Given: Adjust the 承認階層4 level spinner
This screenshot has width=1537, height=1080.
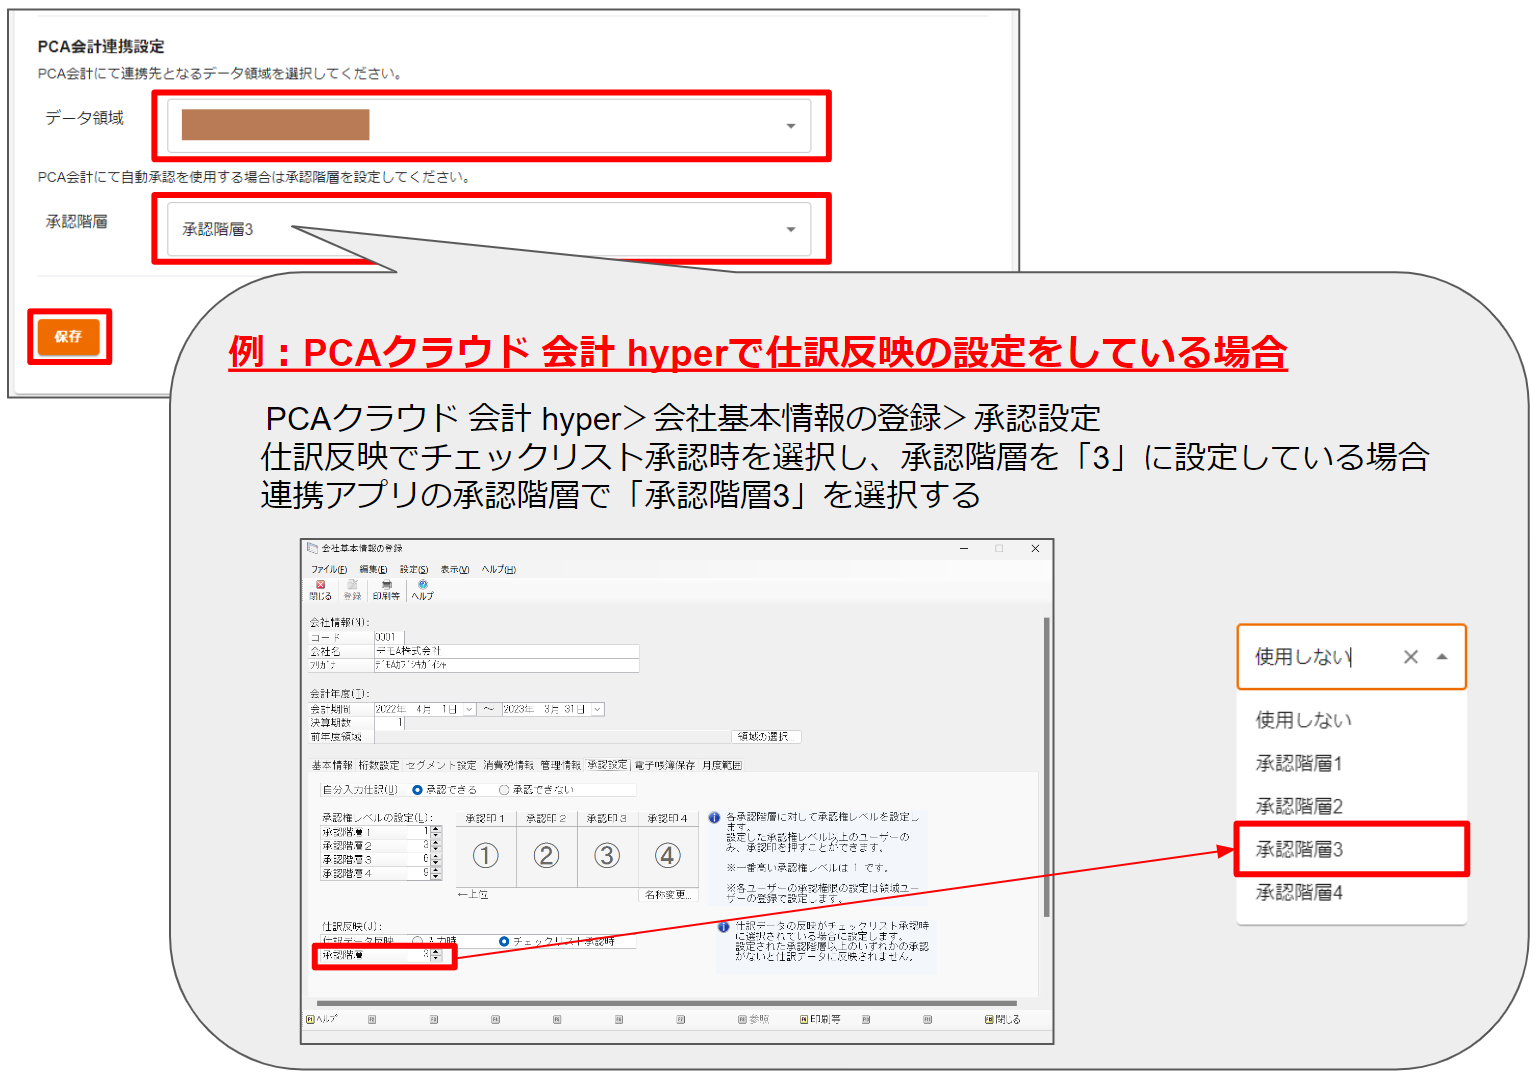Looking at the screenshot, I should [x=436, y=874].
